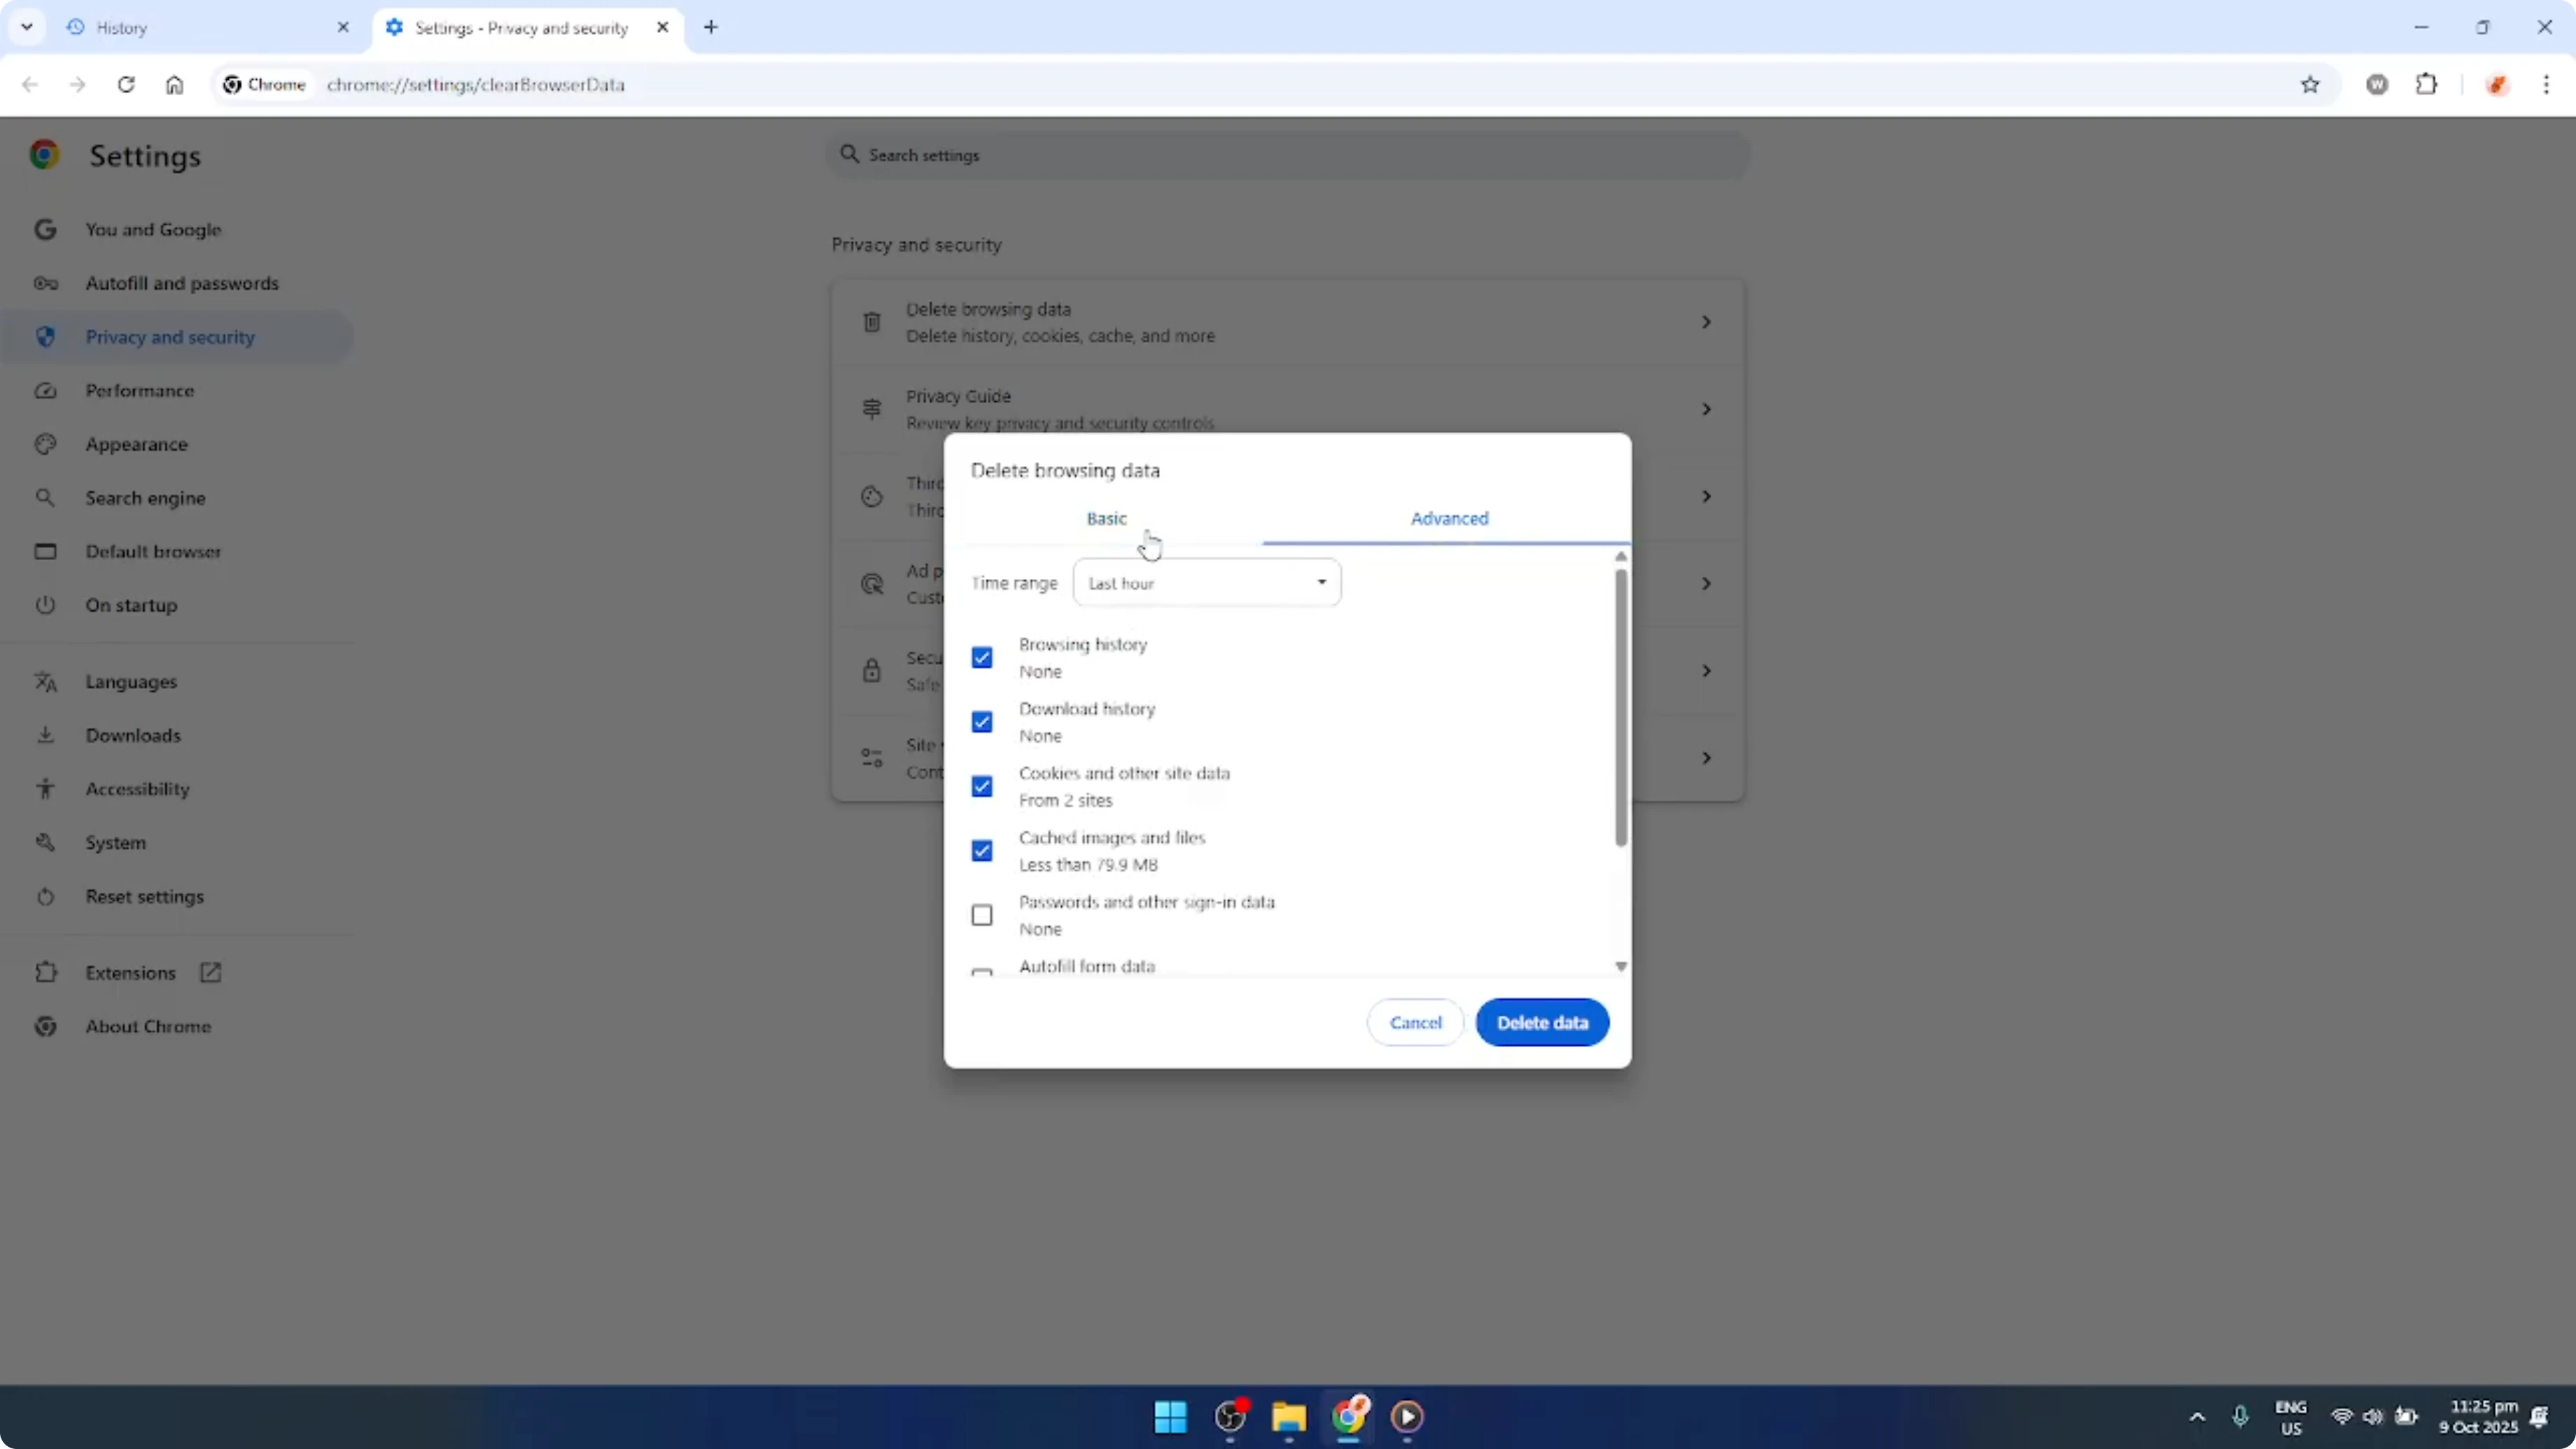2576x1449 pixels.
Task: Click the dialog scrollbar down arrow
Action: click(x=1621, y=967)
